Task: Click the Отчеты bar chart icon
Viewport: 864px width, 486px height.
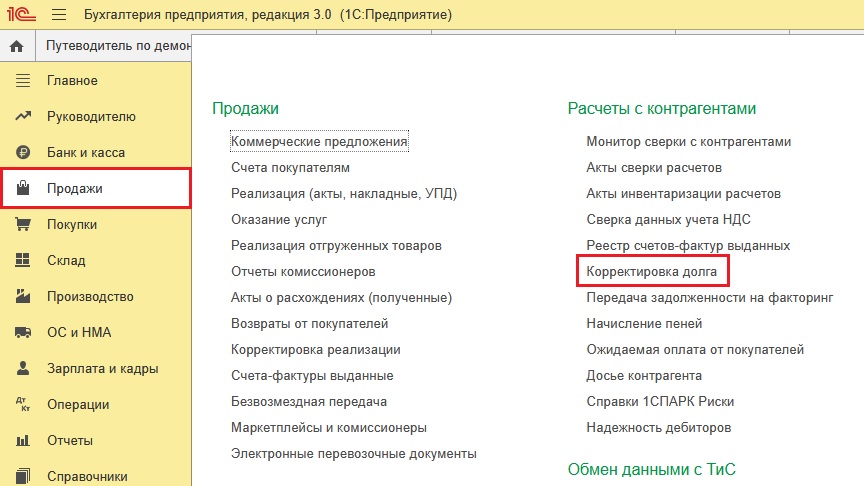Action: pyautogui.click(x=23, y=440)
